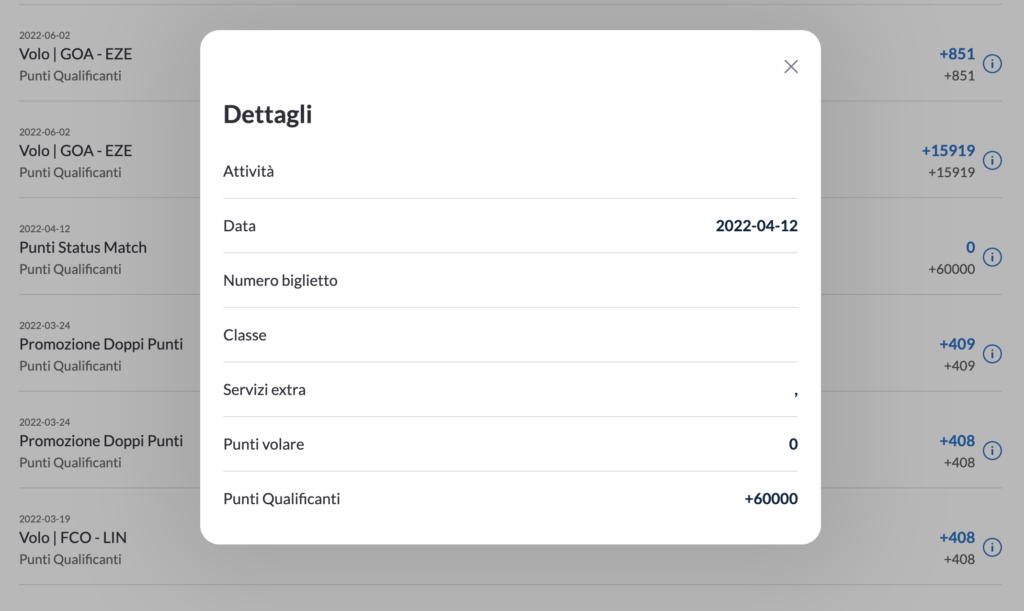The width and height of the screenshot is (1024, 611).
Task: Select date value 2022-04-12 in dialog
Action: coord(756,226)
